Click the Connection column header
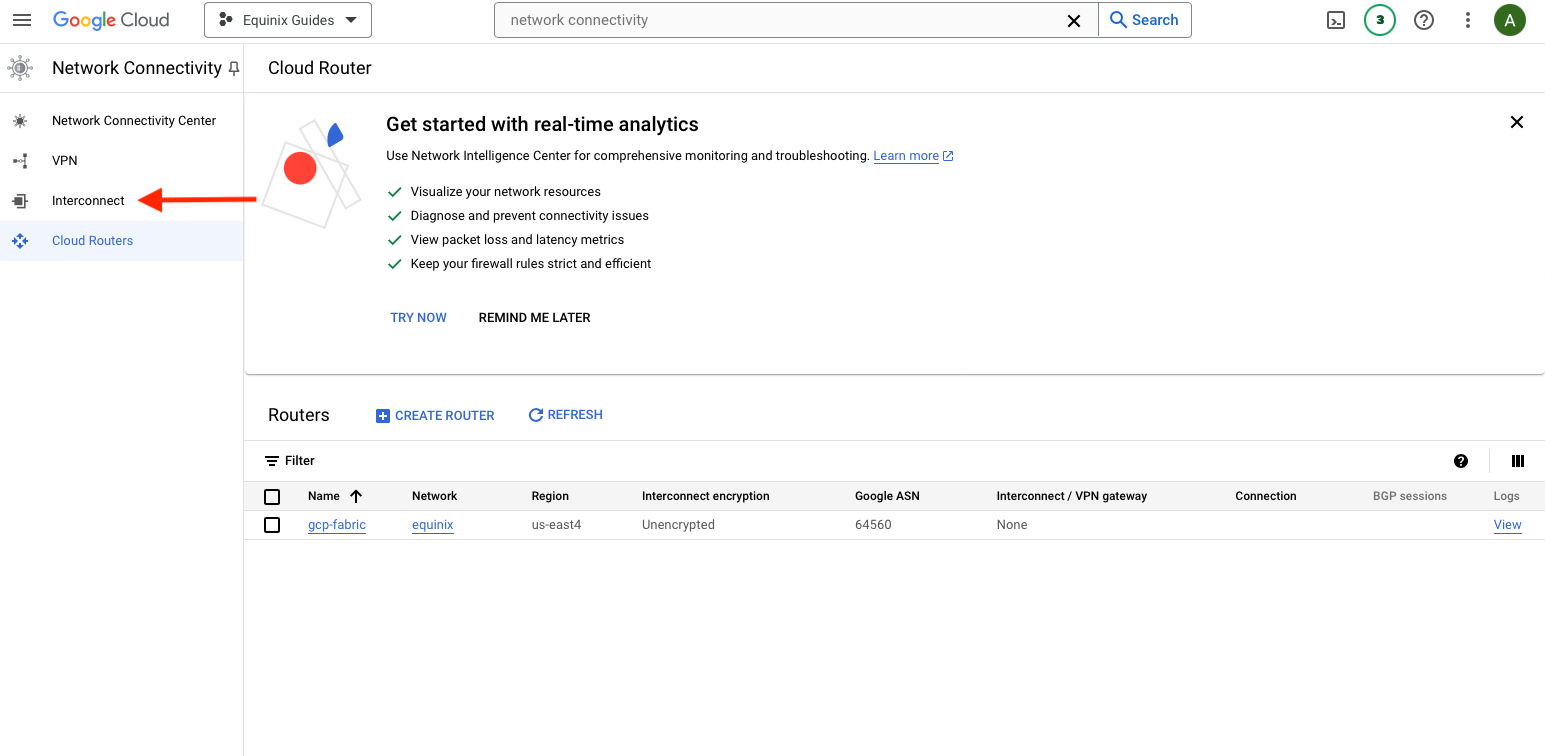This screenshot has width=1545, height=756. pyautogui.click(x=1266, y=496)
